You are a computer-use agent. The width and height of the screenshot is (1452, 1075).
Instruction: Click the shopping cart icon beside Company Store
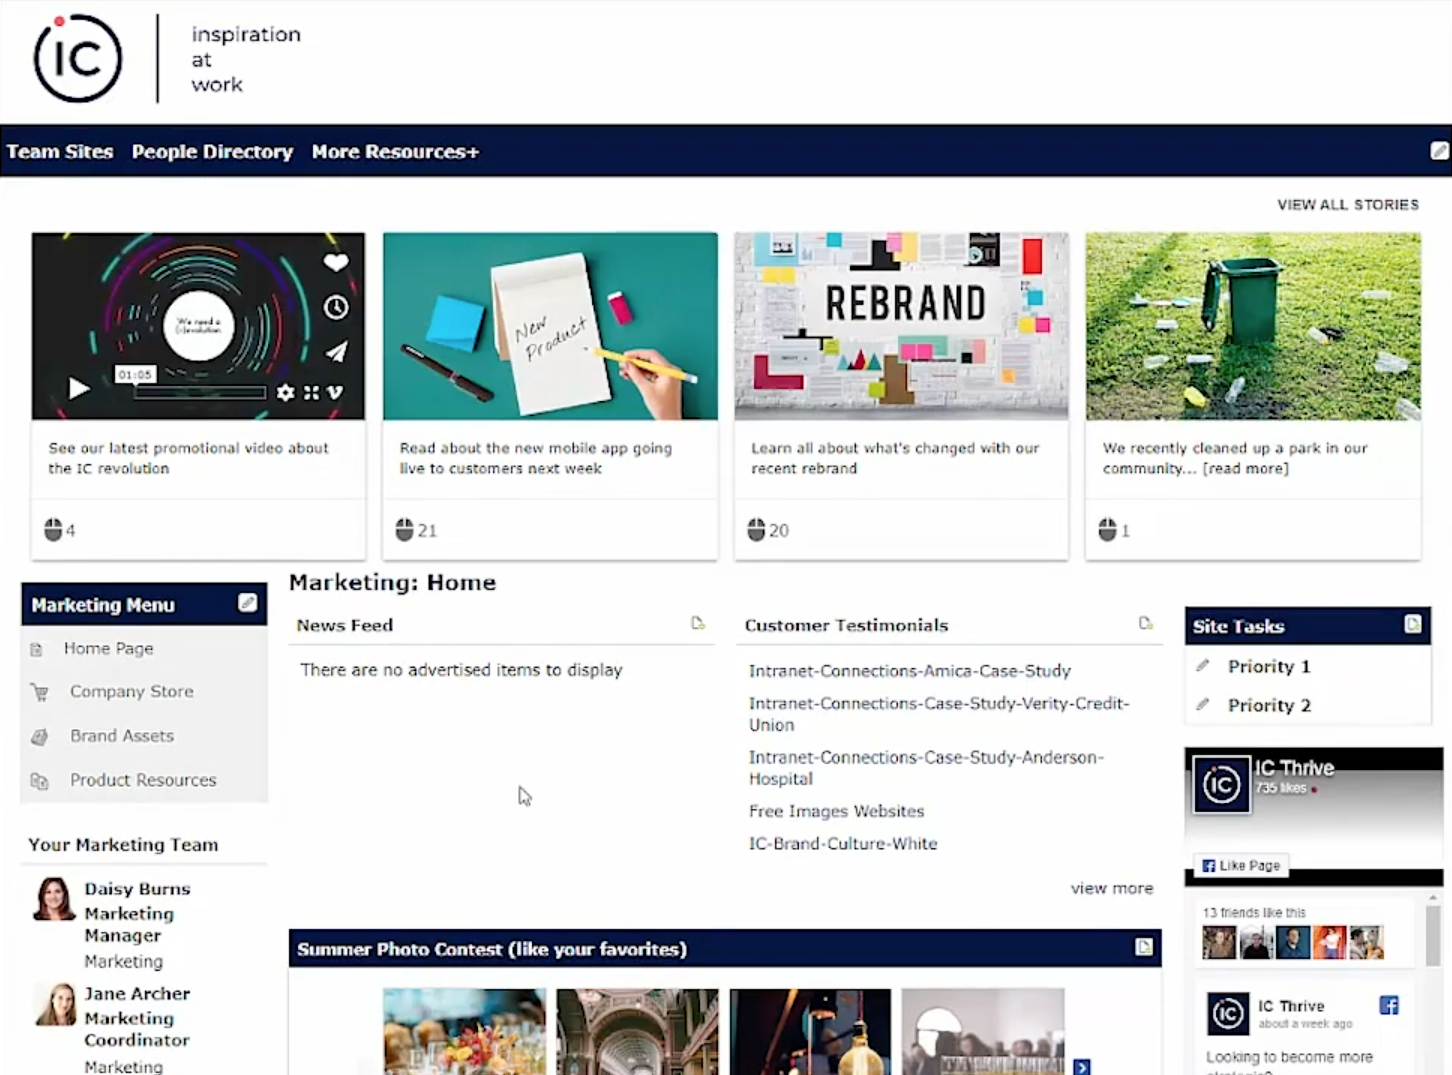pyautogui.click(x=39, y=691)
